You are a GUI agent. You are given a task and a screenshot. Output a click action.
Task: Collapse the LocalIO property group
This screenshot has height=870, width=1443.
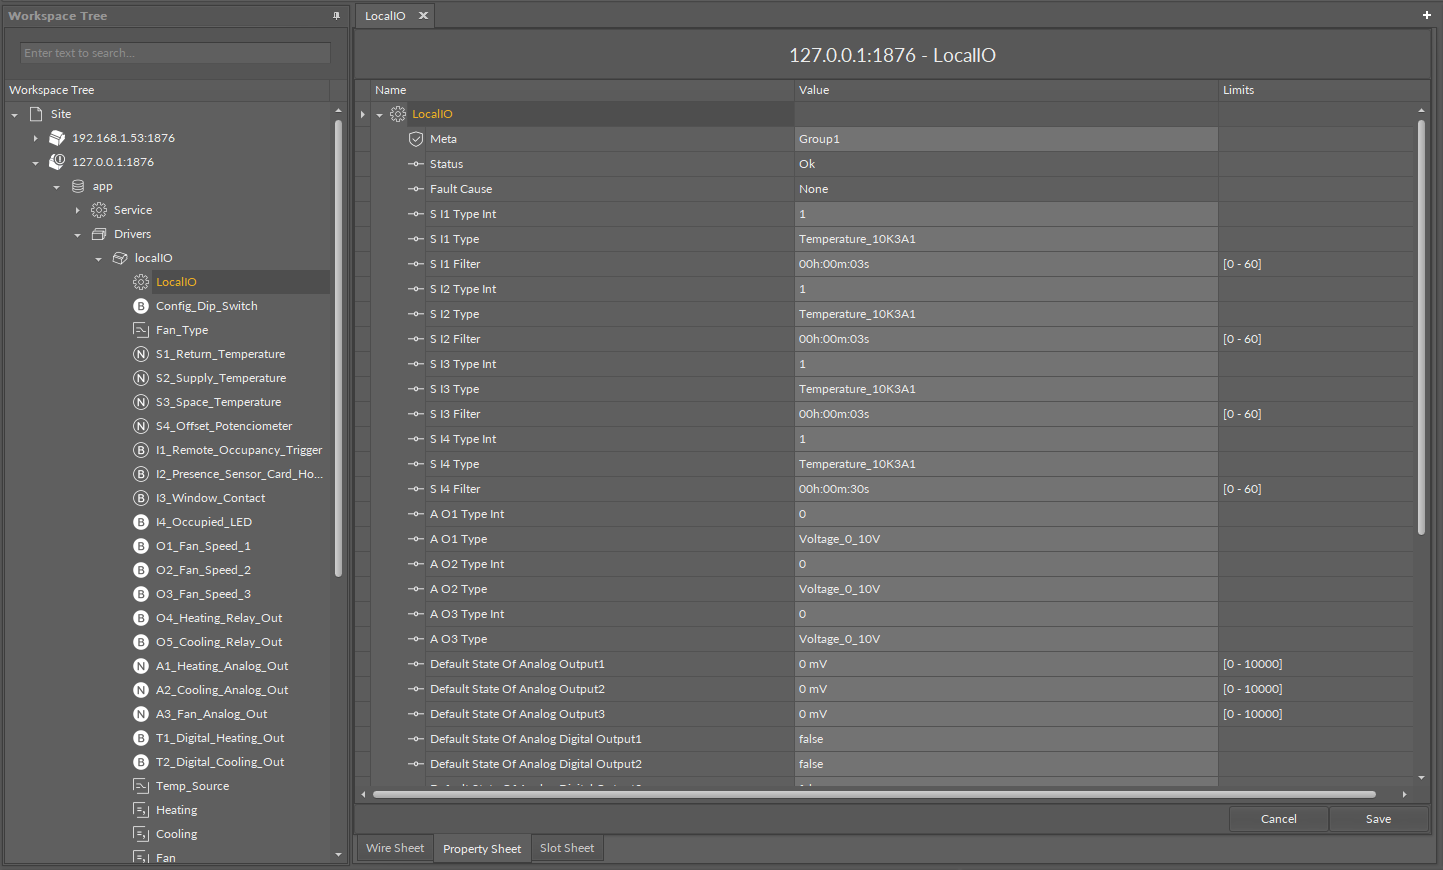coord(380,115)
